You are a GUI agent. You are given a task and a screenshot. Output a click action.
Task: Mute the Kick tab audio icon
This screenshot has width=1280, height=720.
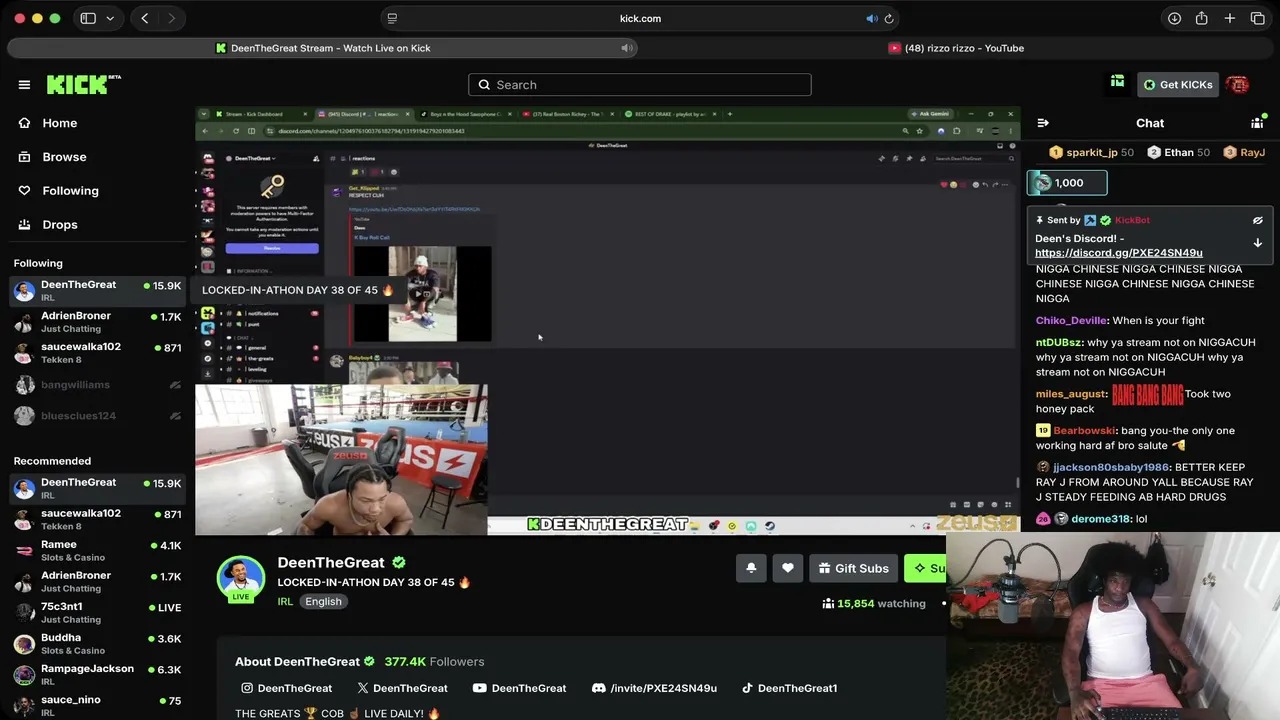click(x=627, y=48)
